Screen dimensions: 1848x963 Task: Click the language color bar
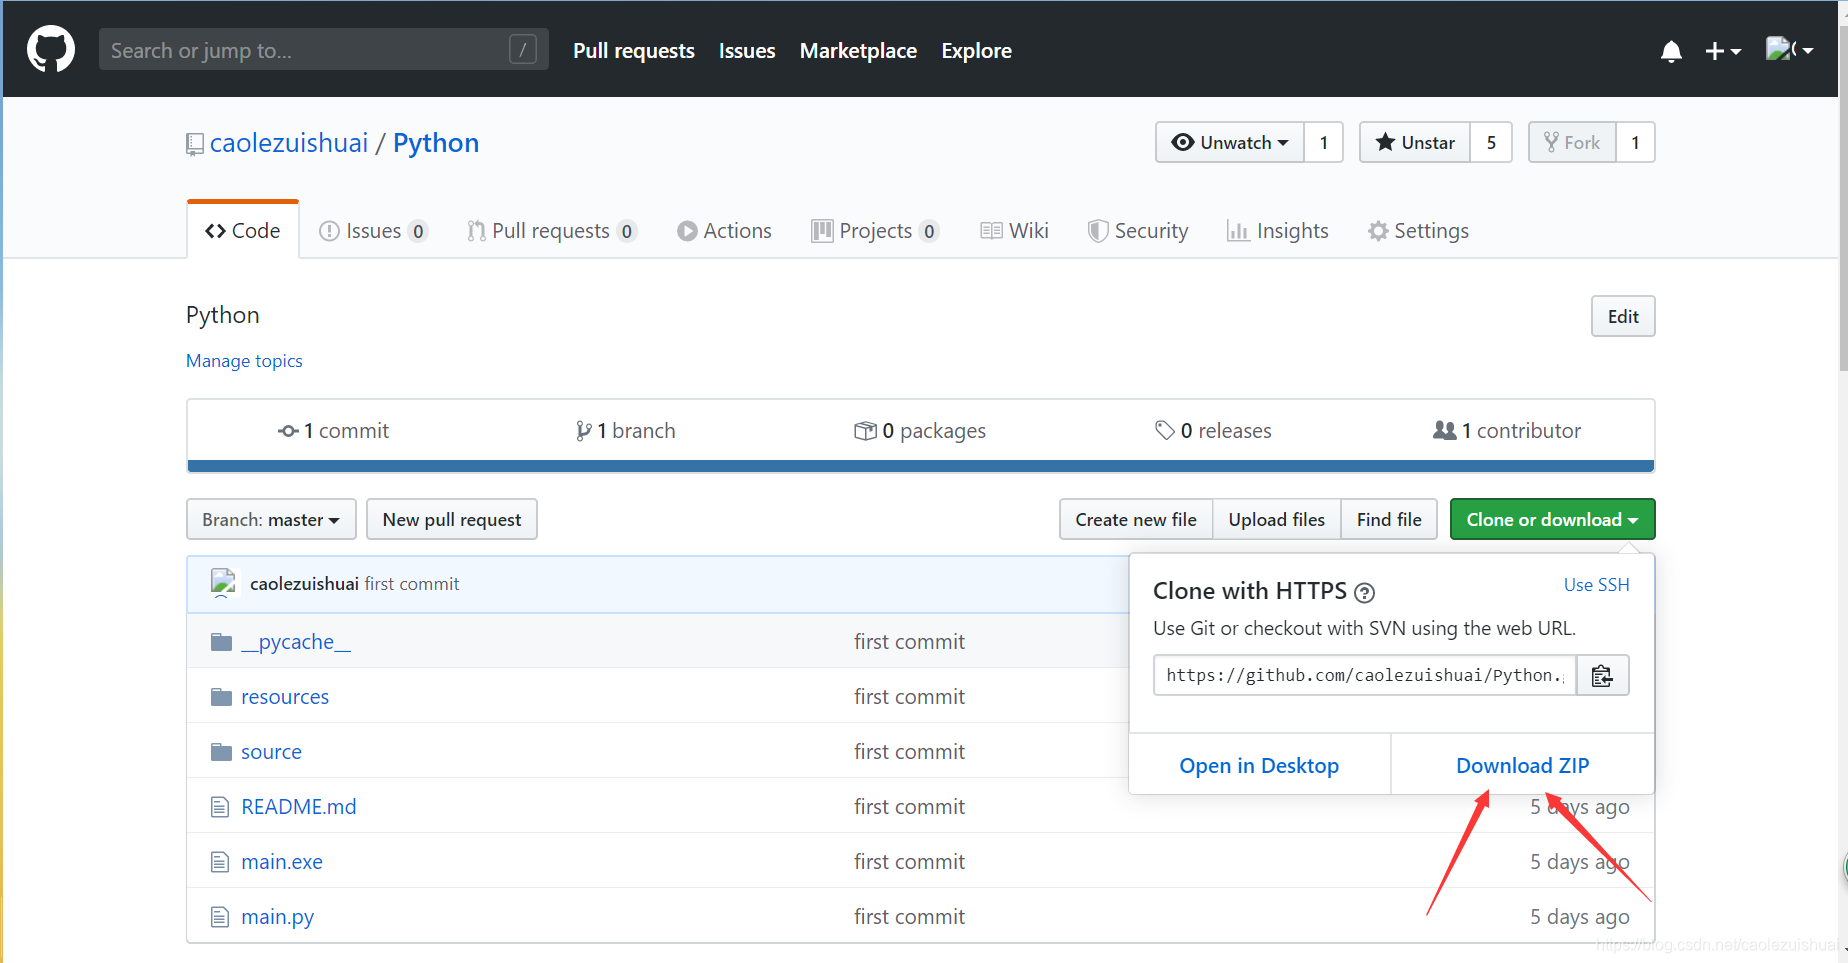tap(921, 466)
